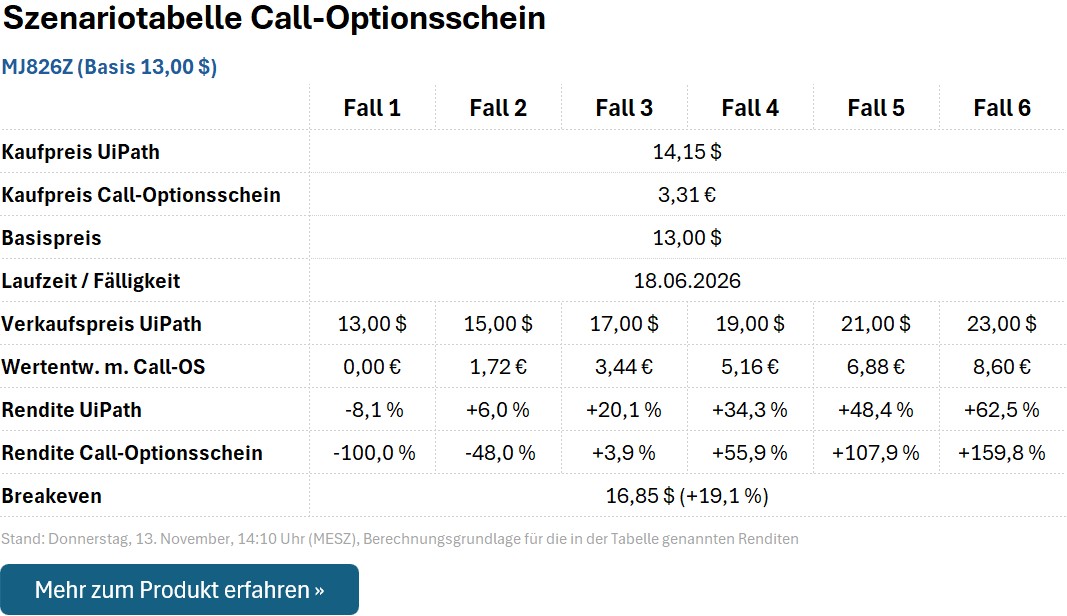Click the 'Szenariotabelle Call-Optionsschein' heading

[x=273, y=19]
